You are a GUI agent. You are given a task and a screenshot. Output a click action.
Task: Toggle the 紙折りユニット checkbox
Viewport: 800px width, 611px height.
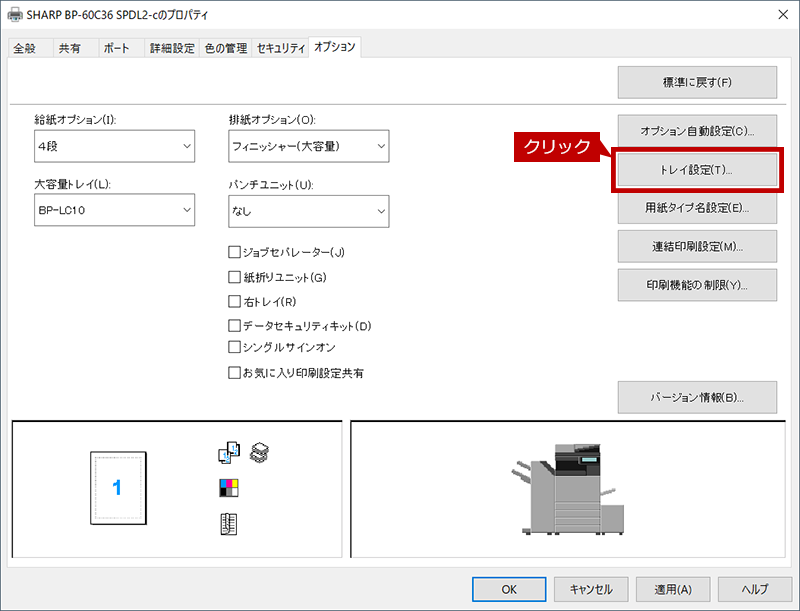point(235,277)
